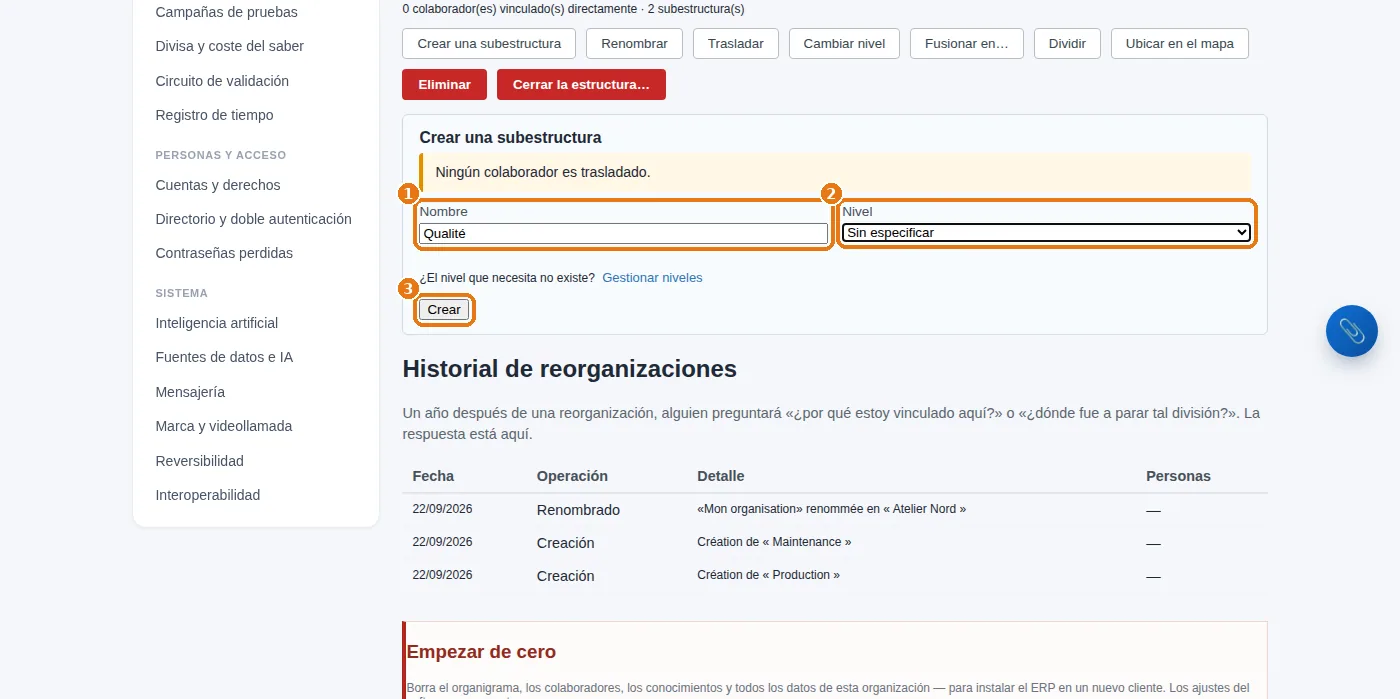The height and width of the screenshot is (699, 1400).
Task: Open Fuentes de datos e IA
Action: click(x=224, y=357)
